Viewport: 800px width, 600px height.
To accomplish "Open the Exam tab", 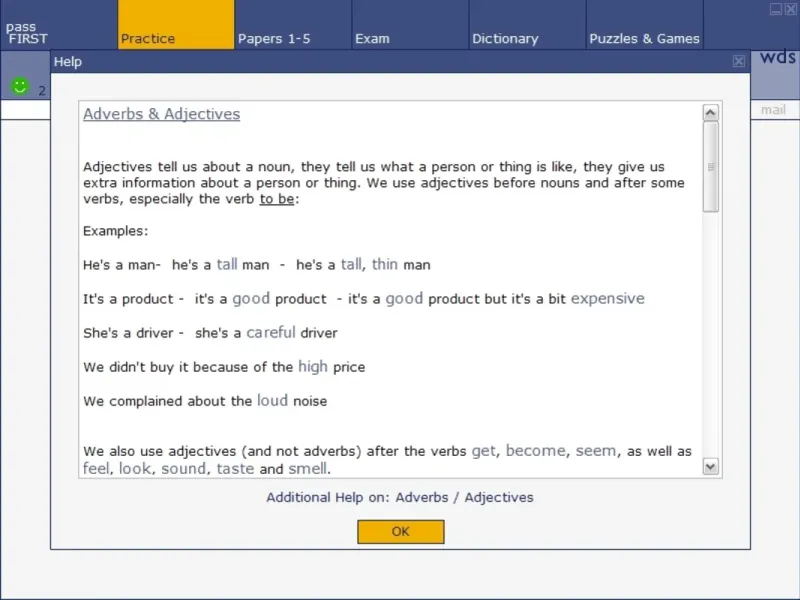I will point(410,25).
